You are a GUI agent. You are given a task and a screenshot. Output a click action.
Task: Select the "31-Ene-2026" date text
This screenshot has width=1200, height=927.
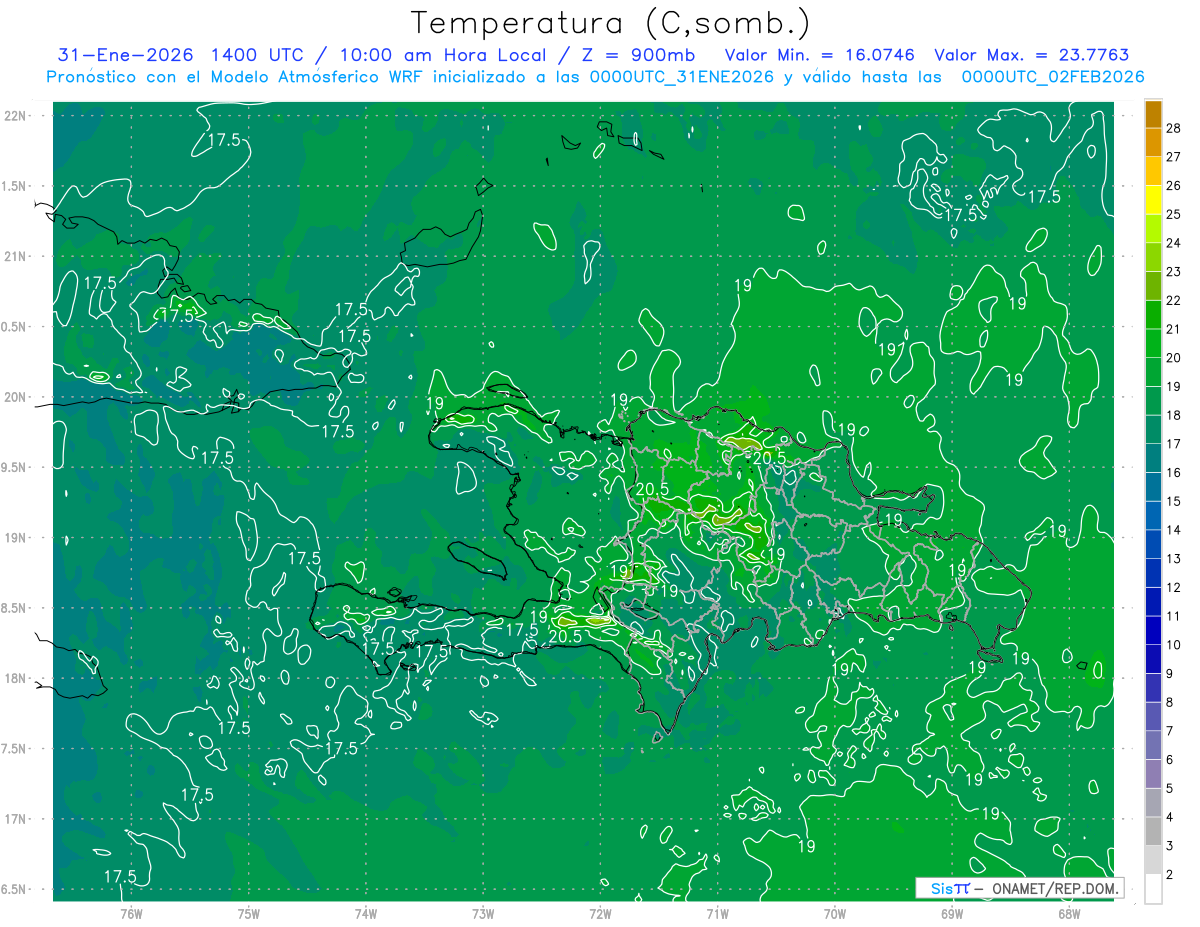point(126,55)
